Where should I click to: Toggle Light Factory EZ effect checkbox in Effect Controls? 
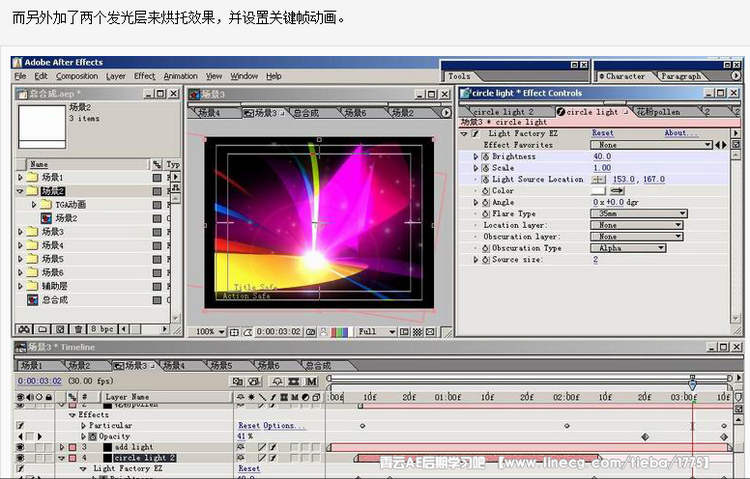tap(475, 134)
